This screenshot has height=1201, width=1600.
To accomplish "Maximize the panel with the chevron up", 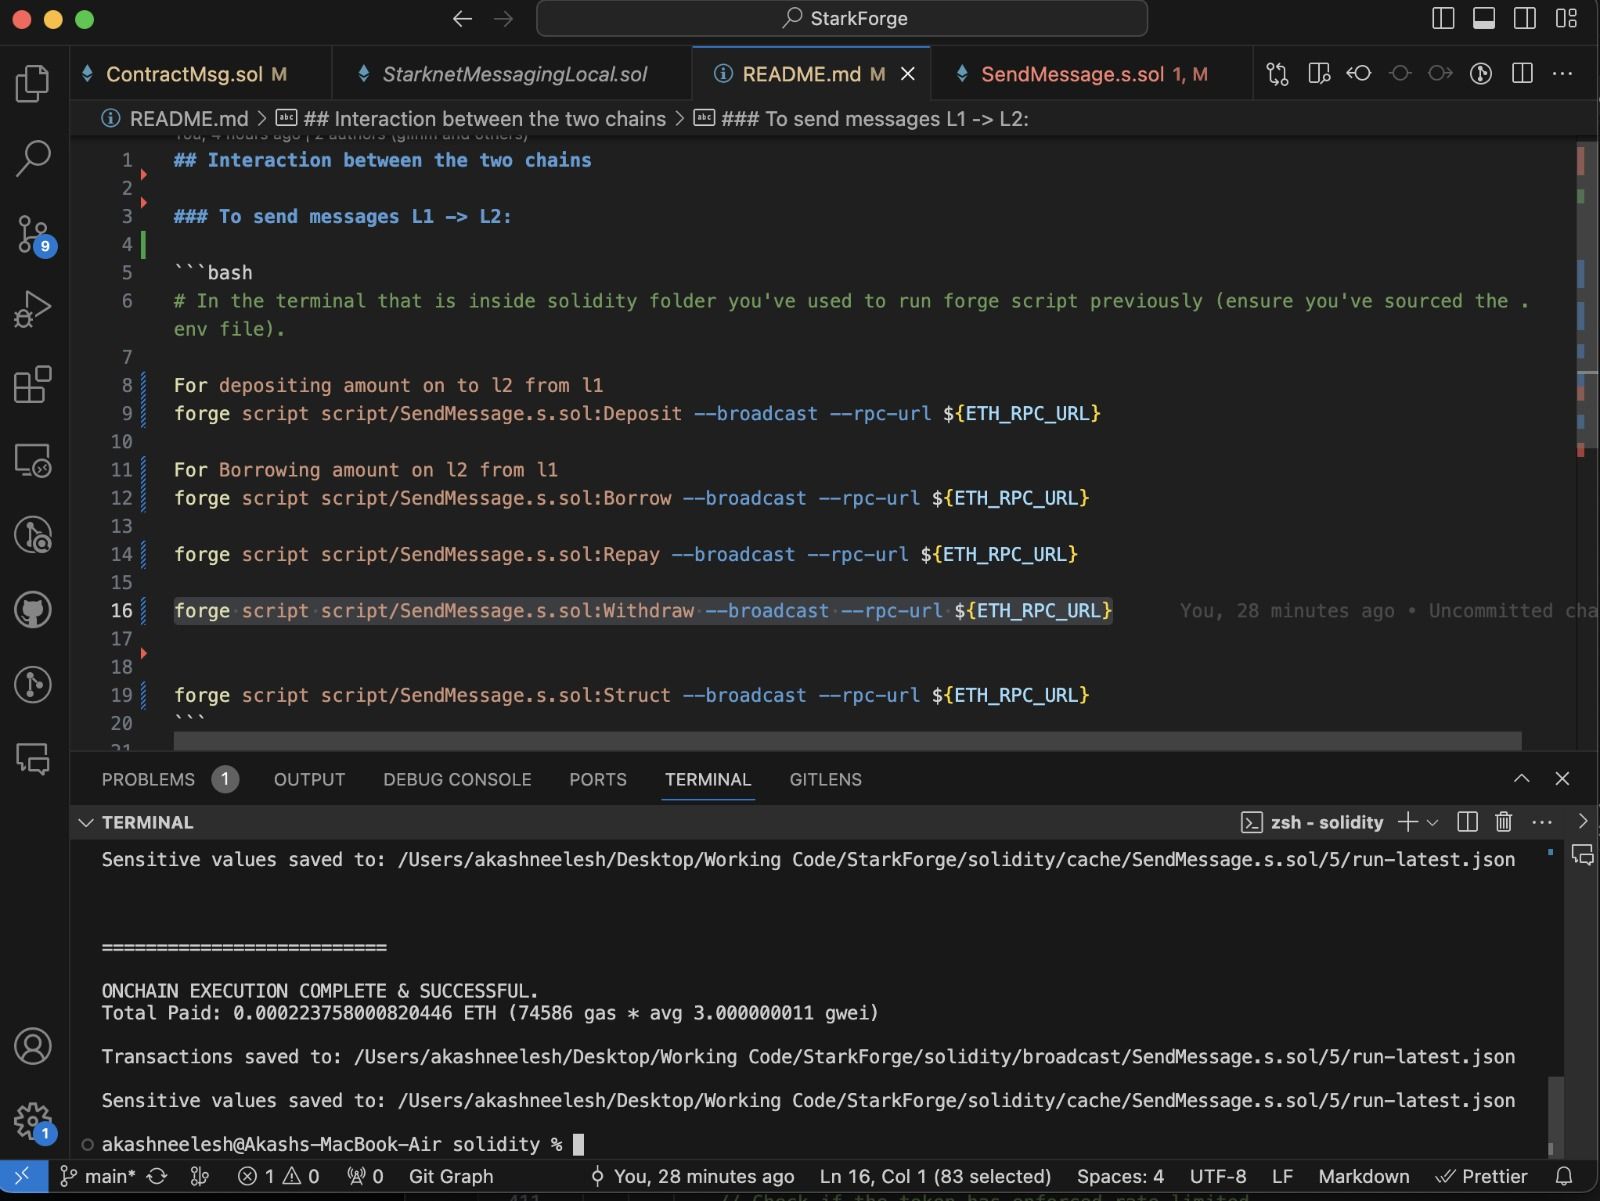I will [1521, 778].
